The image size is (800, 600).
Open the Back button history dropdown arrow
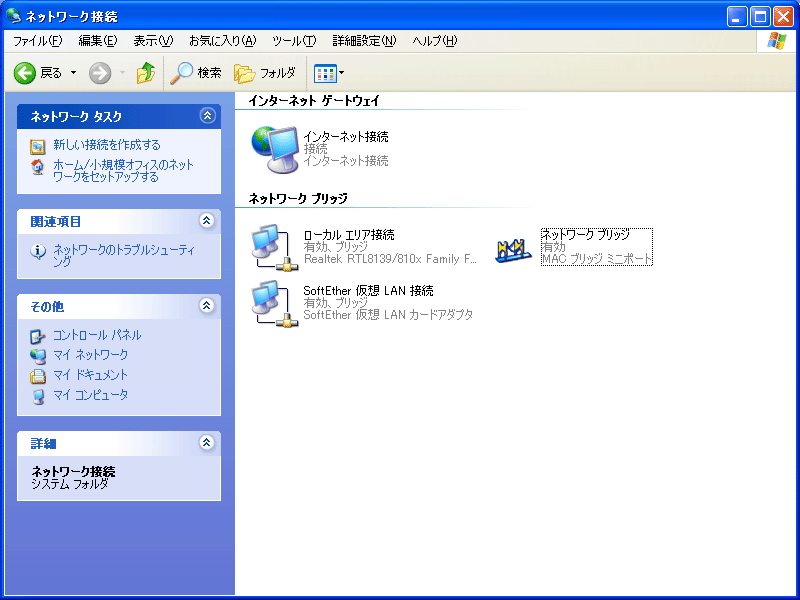[x=73, y=73]
